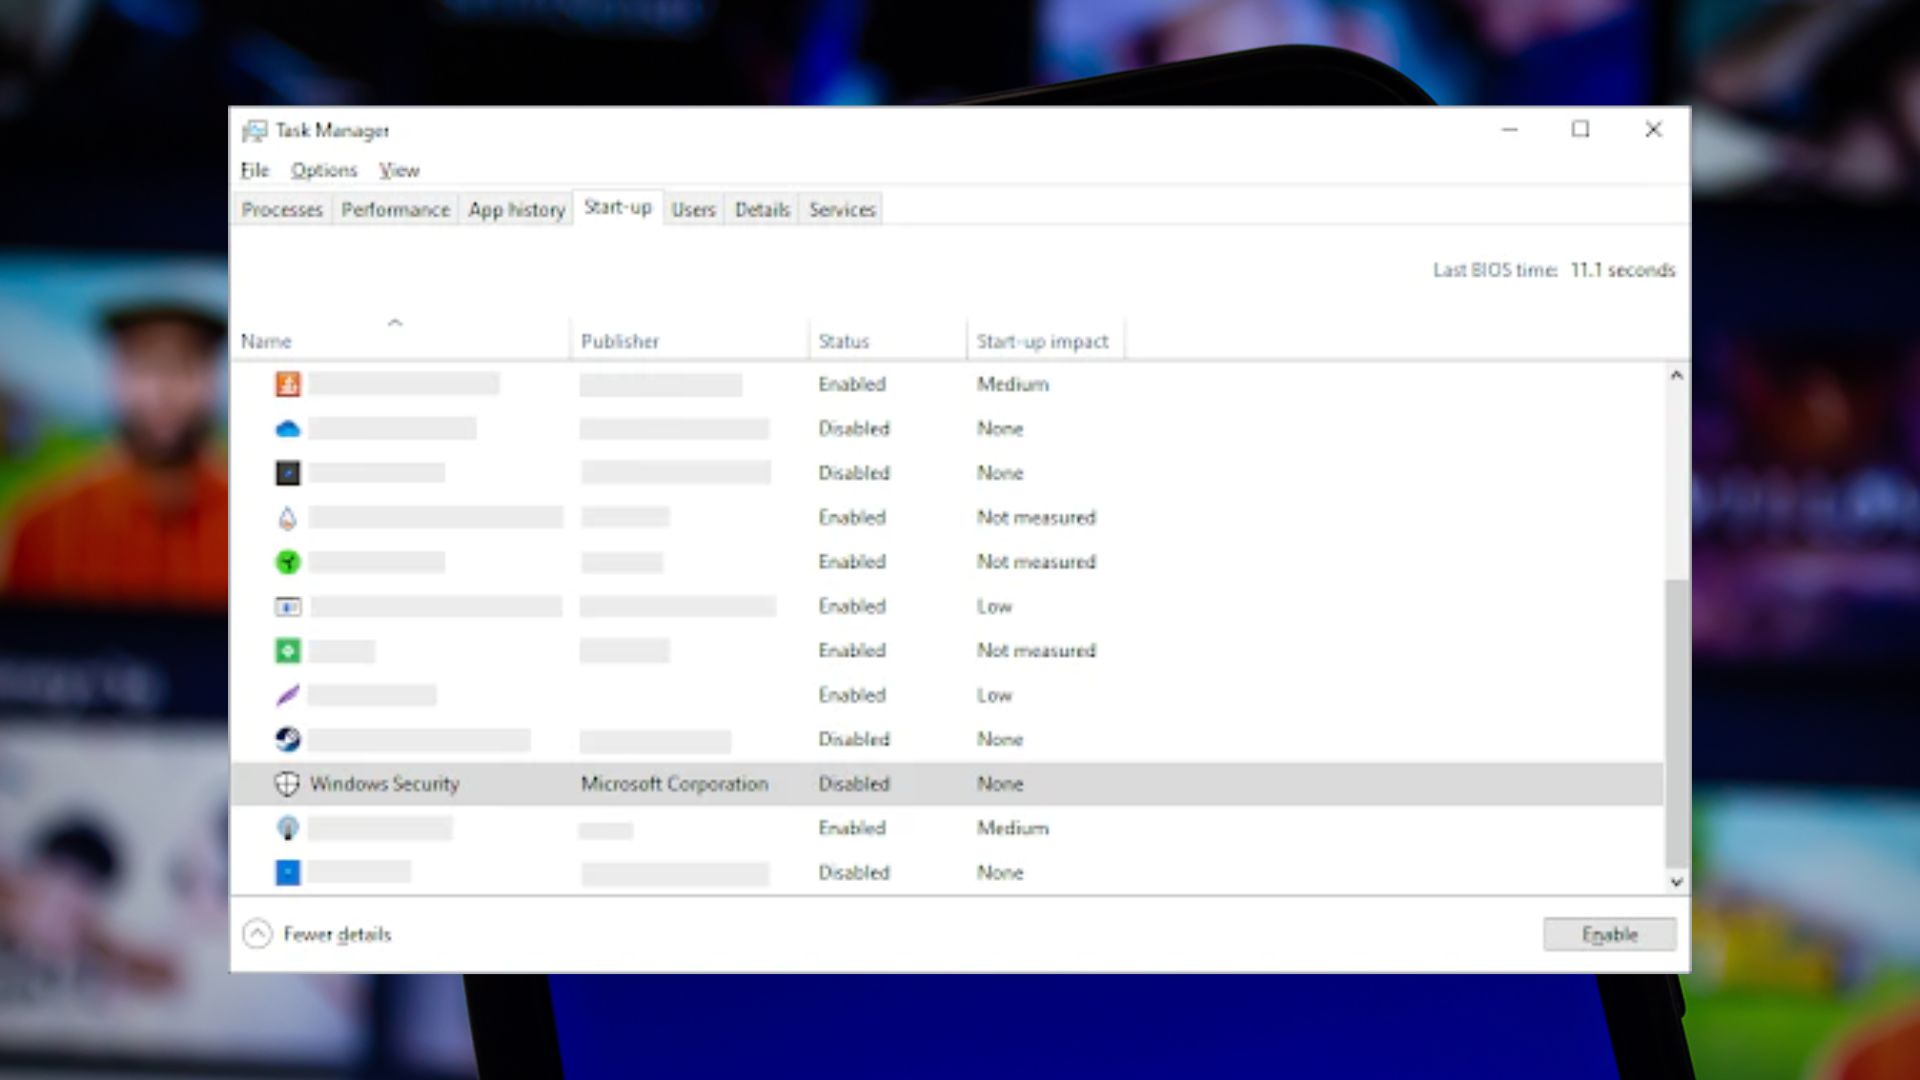Select the blue square icon in last row

click(x=288, y=872)
